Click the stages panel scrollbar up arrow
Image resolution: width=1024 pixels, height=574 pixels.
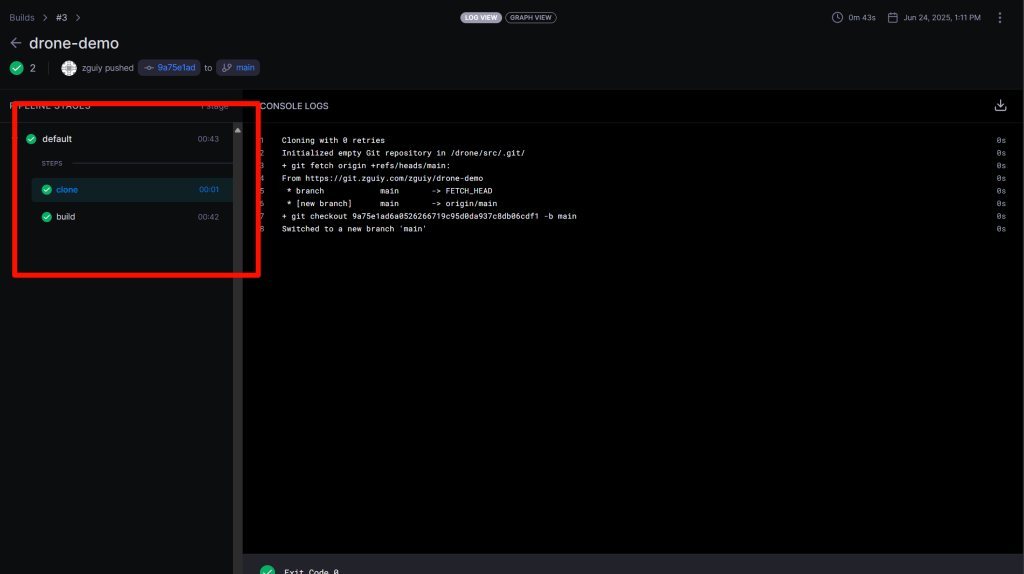237,130
